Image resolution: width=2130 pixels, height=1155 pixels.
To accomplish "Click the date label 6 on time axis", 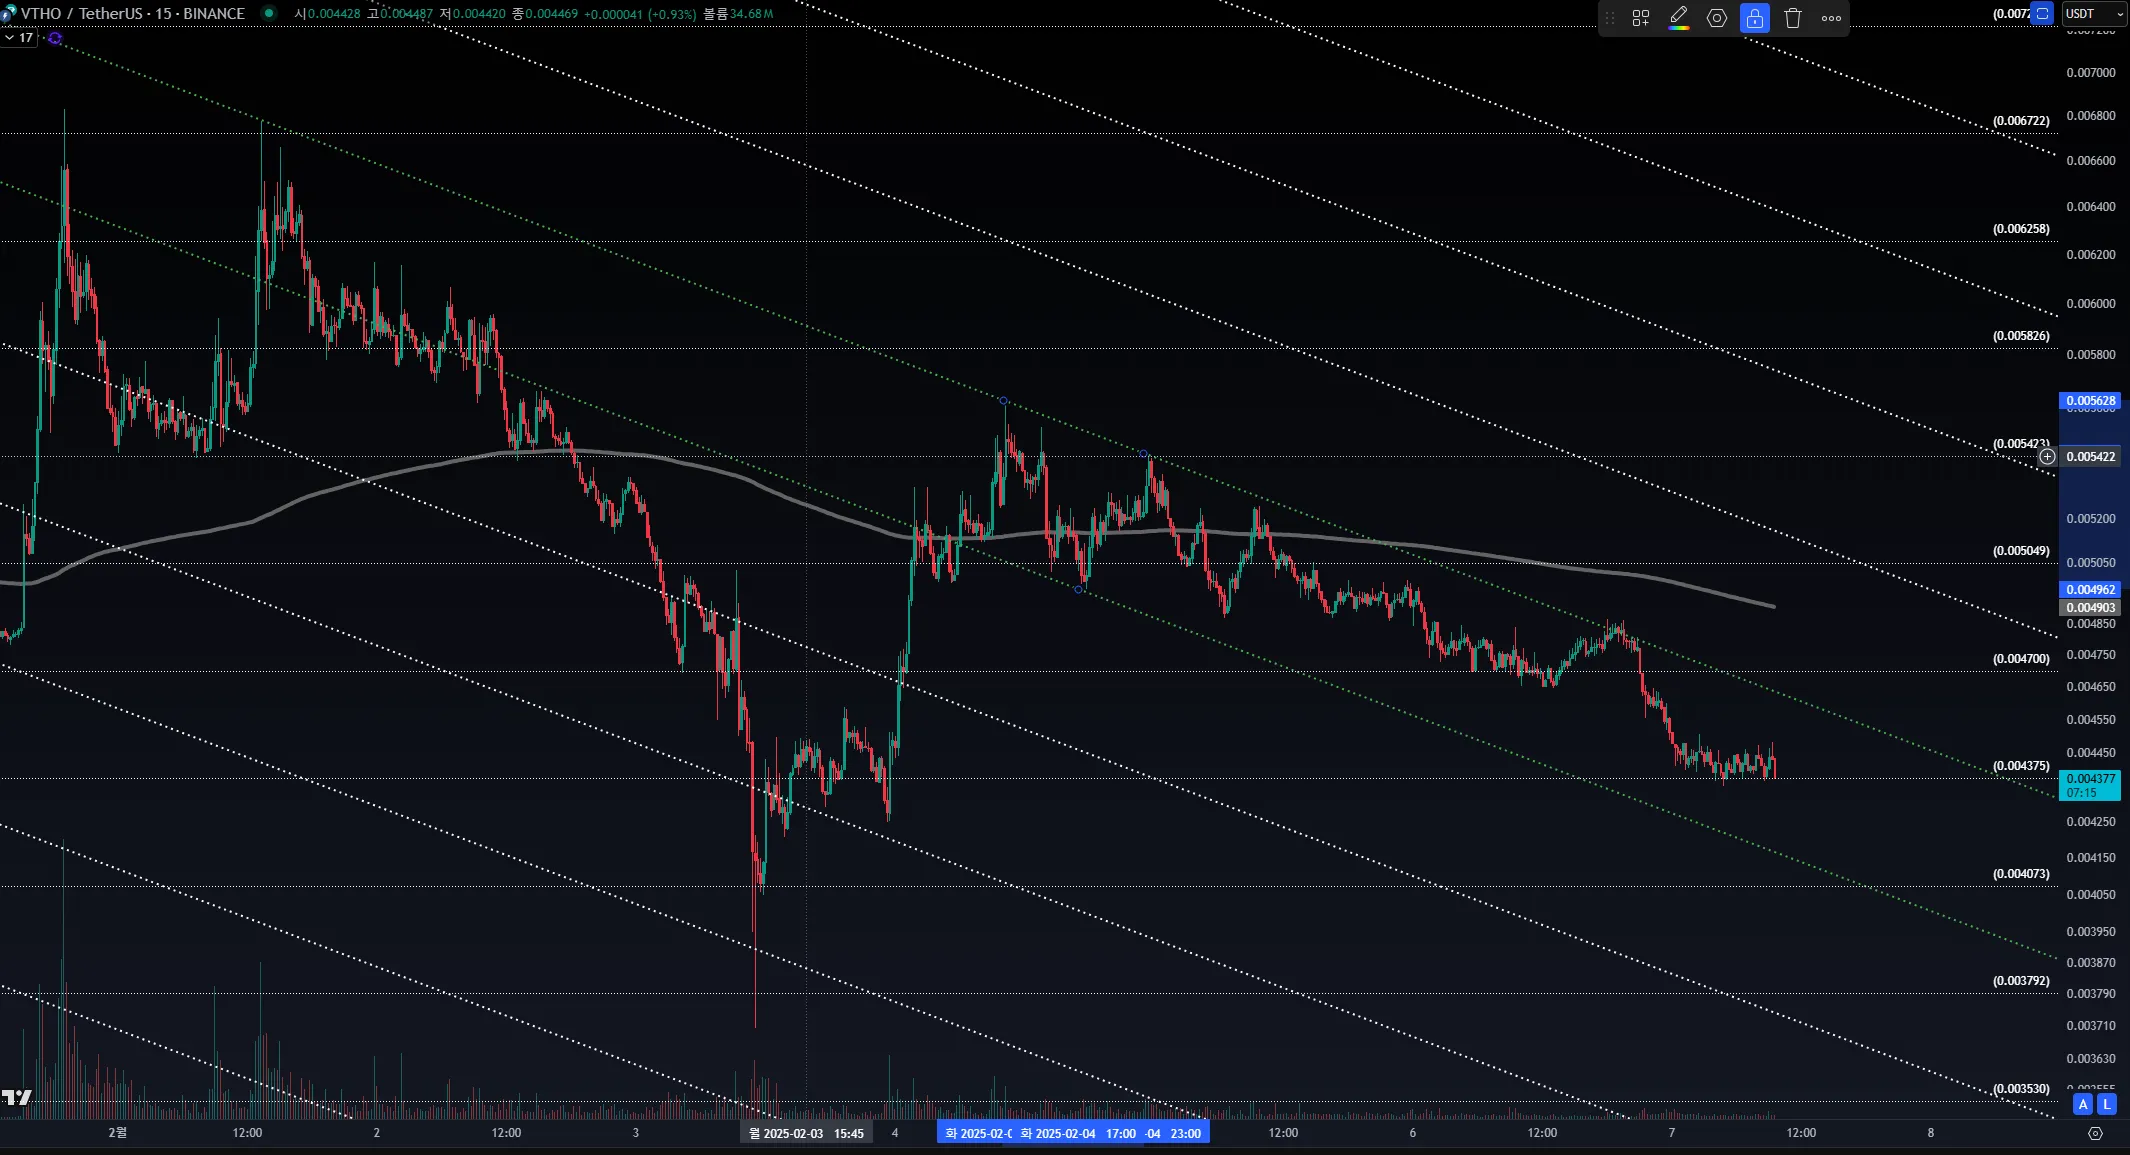I will click(1413, 1133).
